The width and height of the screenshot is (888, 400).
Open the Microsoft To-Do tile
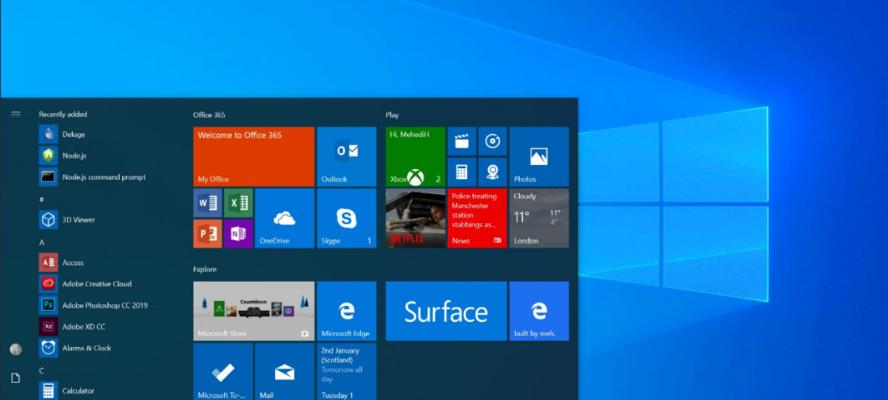[223, 372]
